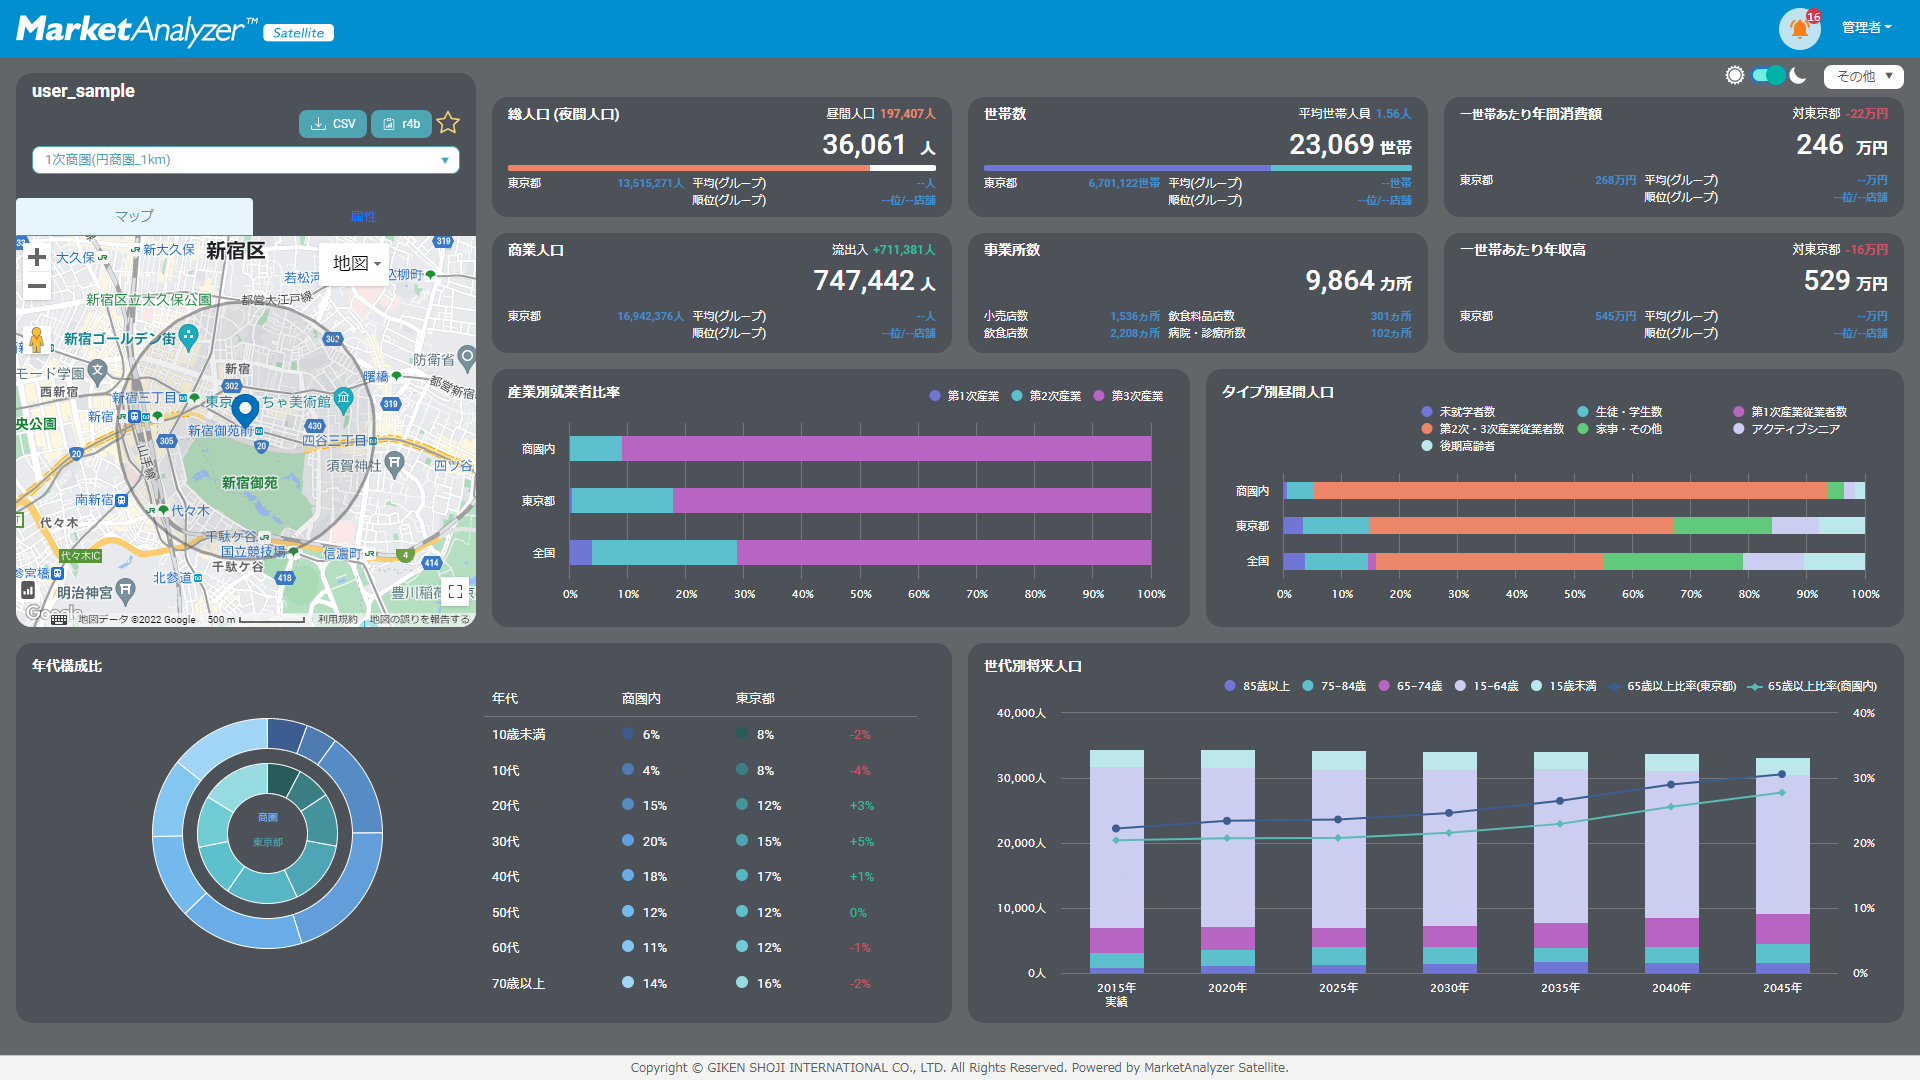Zoom in on the map with plus icon

click(x=36, y=256)
